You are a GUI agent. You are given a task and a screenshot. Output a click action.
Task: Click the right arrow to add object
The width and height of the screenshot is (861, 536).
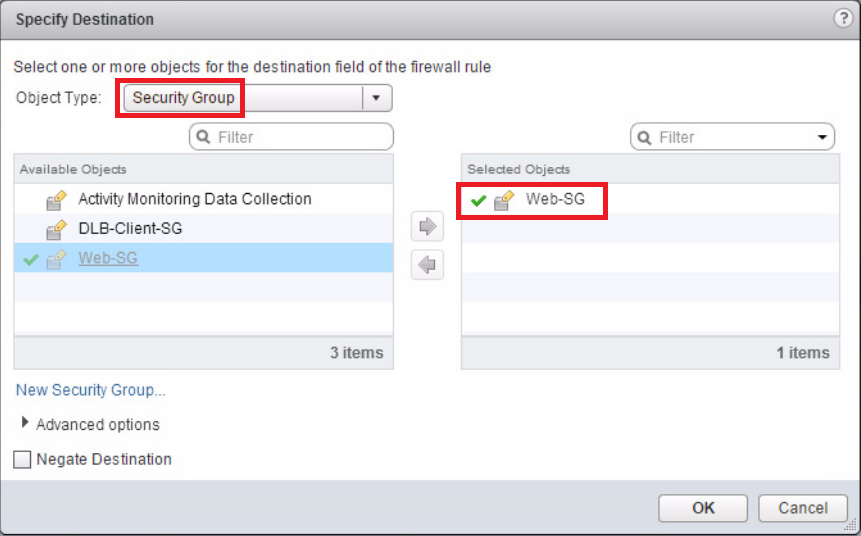[x=427, y=226]
